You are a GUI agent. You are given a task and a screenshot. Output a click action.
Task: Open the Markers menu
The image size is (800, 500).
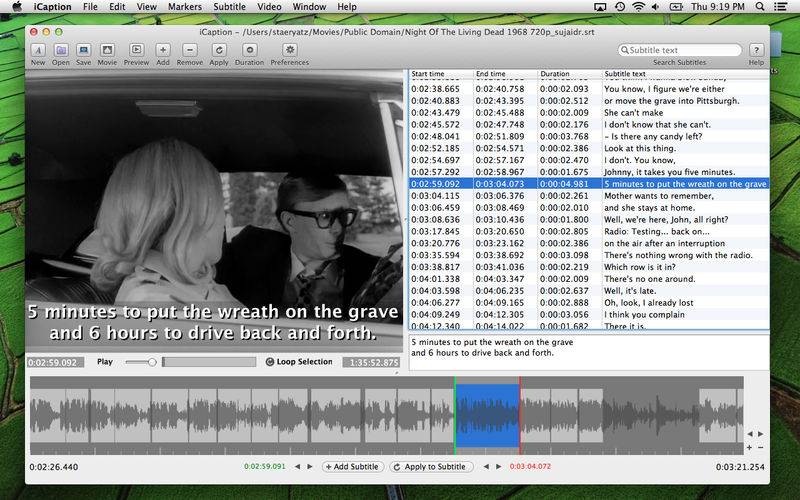(185, 7)
